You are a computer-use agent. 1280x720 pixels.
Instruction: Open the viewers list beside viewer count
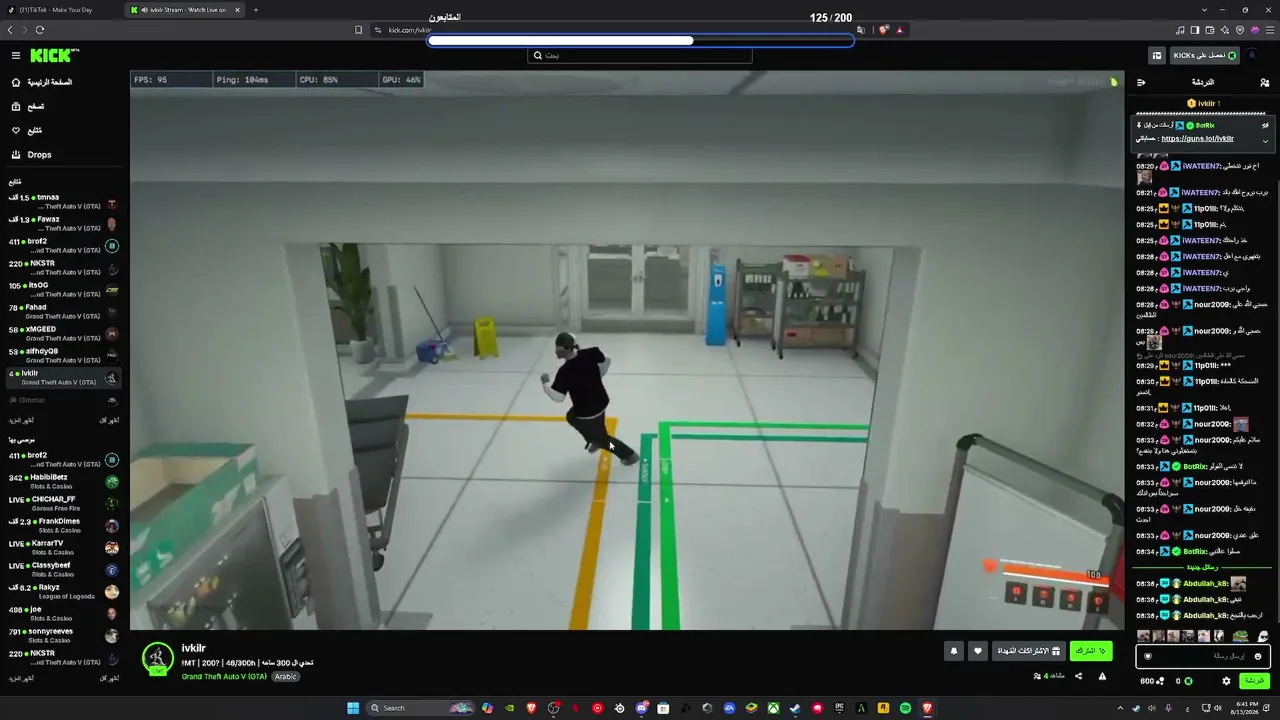click(1038, 676)
